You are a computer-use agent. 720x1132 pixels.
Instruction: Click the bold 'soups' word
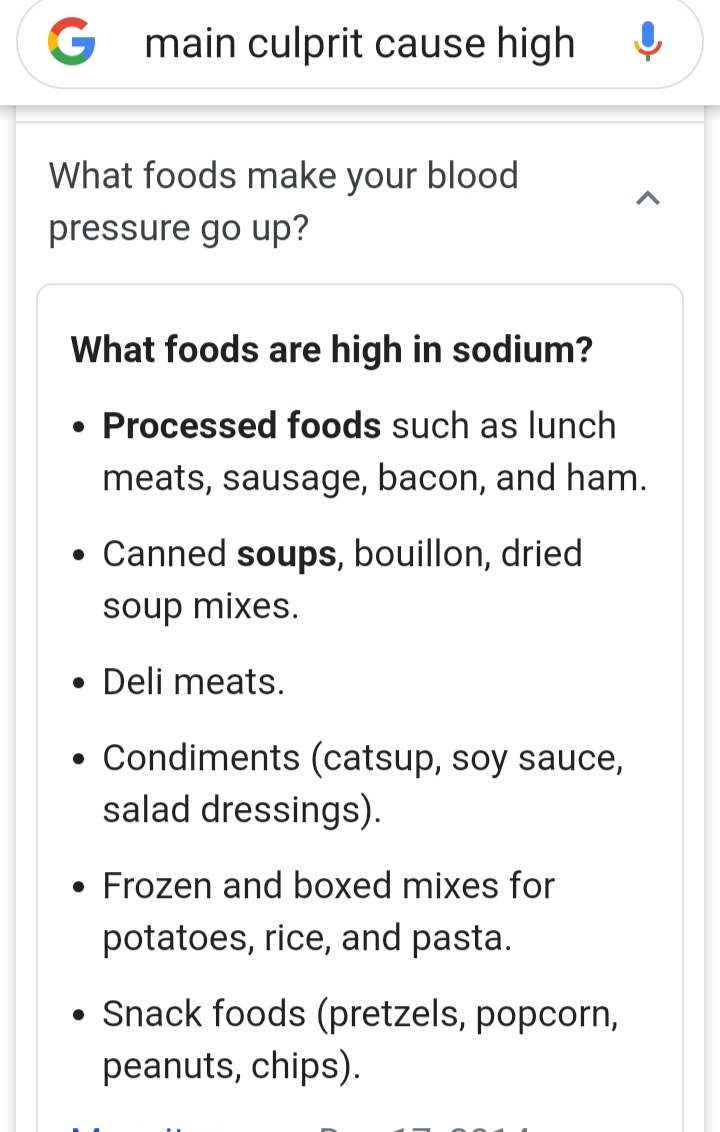[287, 554]
